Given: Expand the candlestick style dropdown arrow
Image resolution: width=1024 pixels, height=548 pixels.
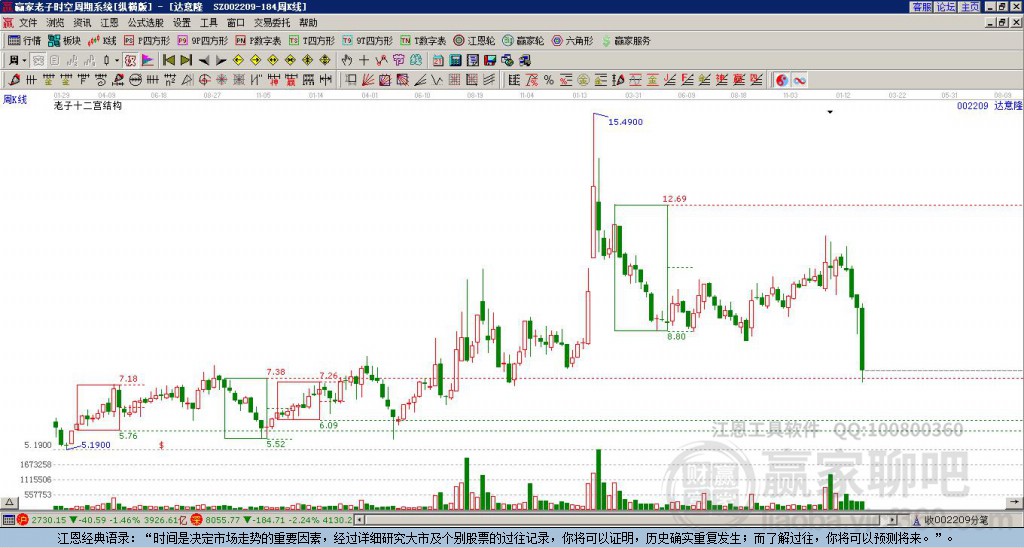Looking at the screenshot, I should [117, 60].
